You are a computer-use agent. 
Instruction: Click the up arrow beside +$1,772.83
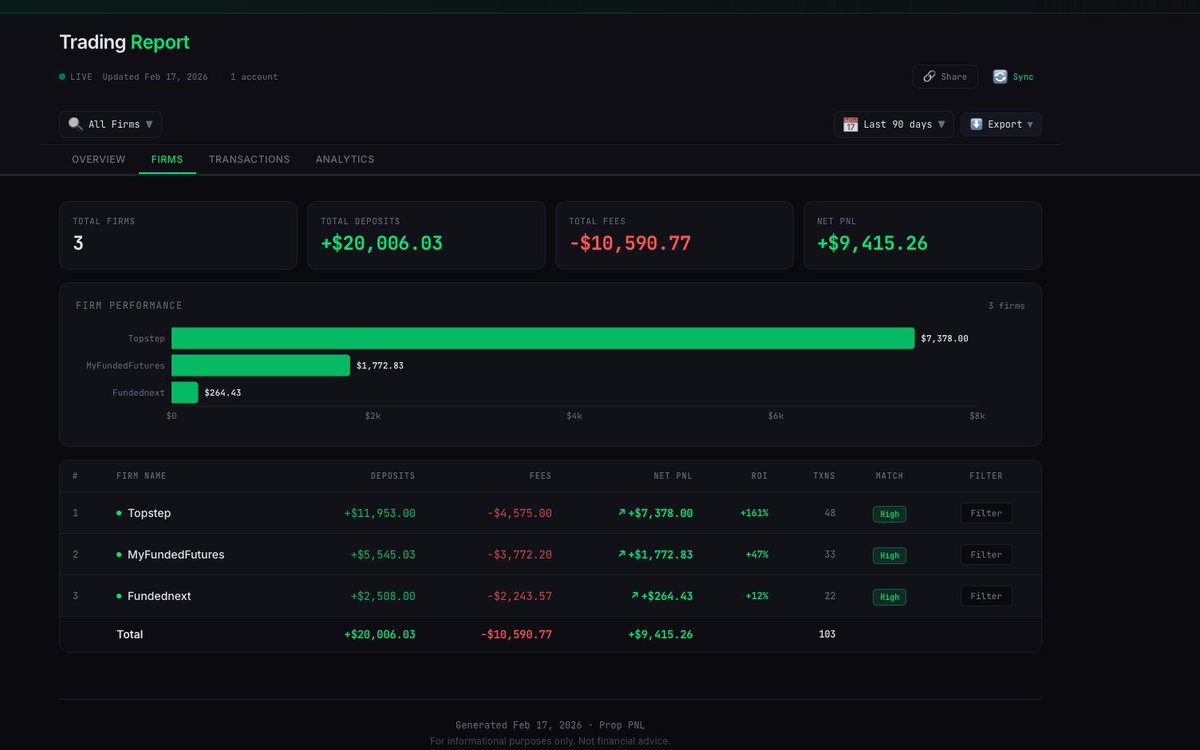(621, 554)
